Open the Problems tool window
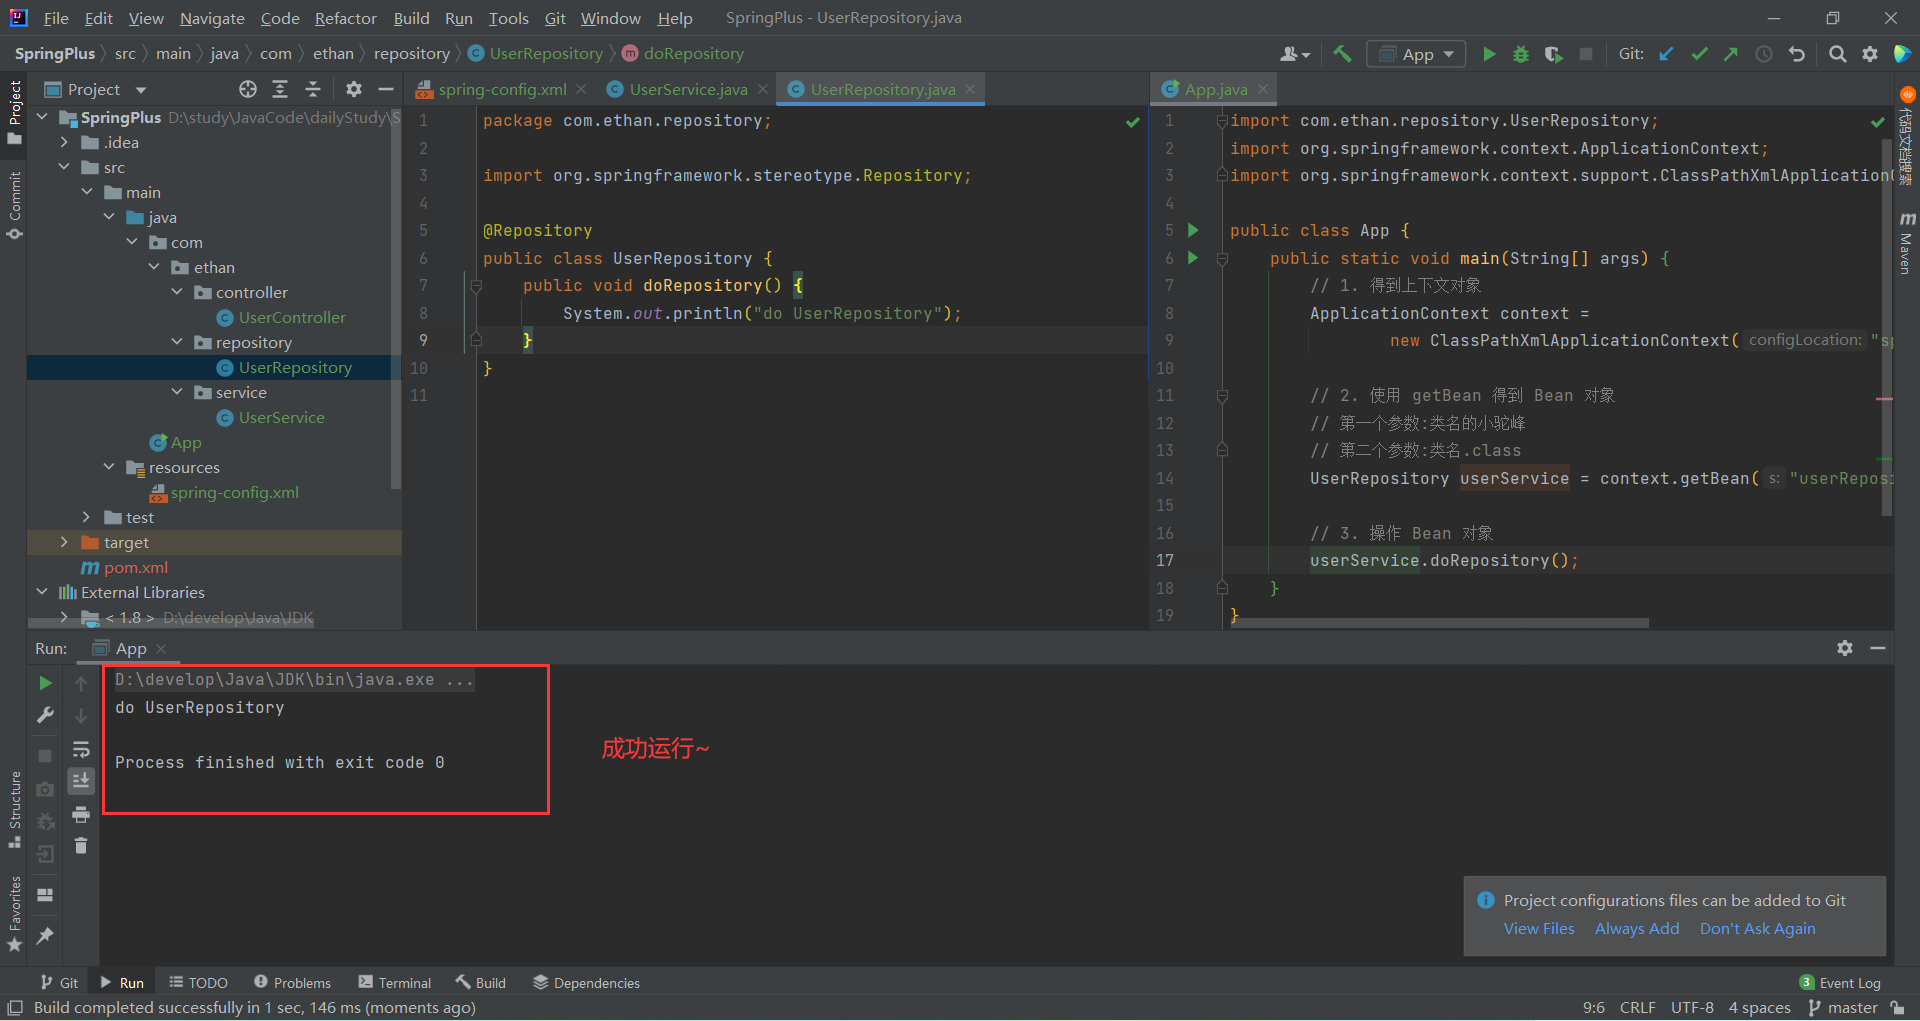The image size is (1920, 1021). coord(292,983)
